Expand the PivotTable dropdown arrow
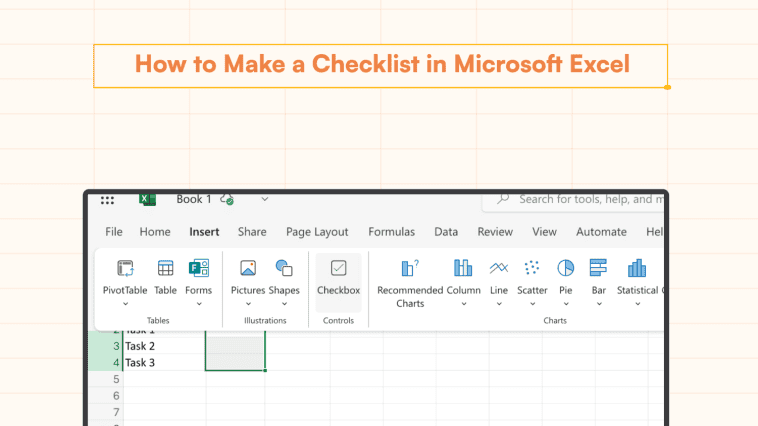 [x=125, y=303]
